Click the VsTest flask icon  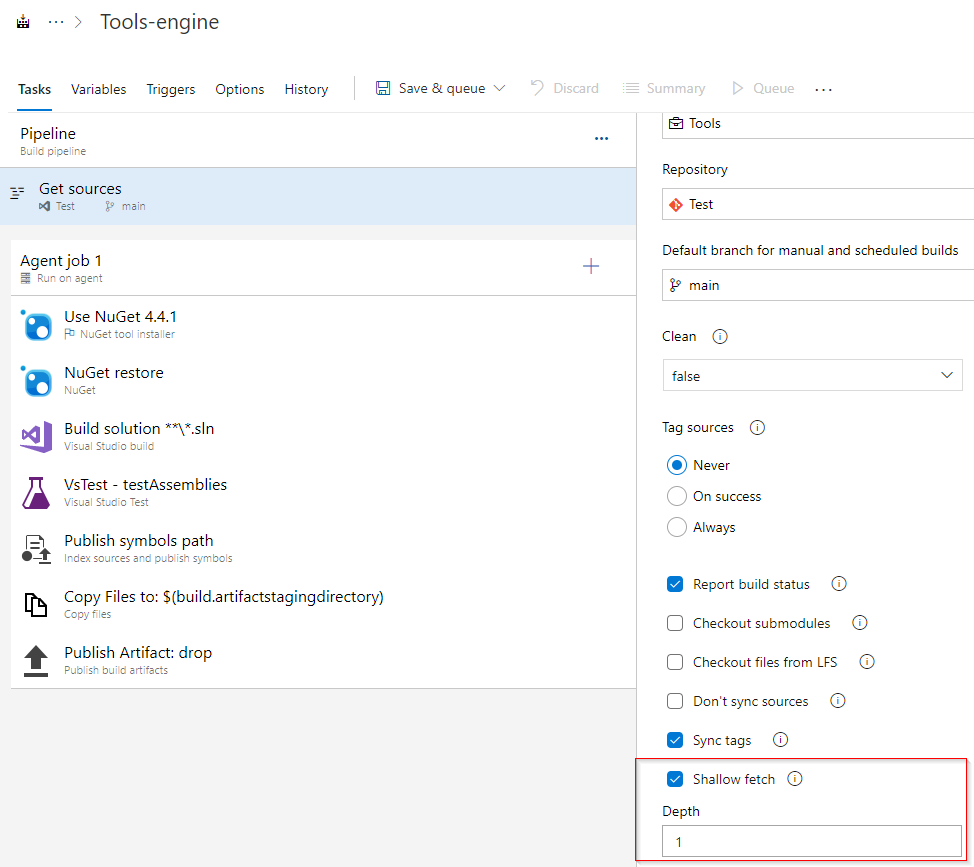click(36, 493)
